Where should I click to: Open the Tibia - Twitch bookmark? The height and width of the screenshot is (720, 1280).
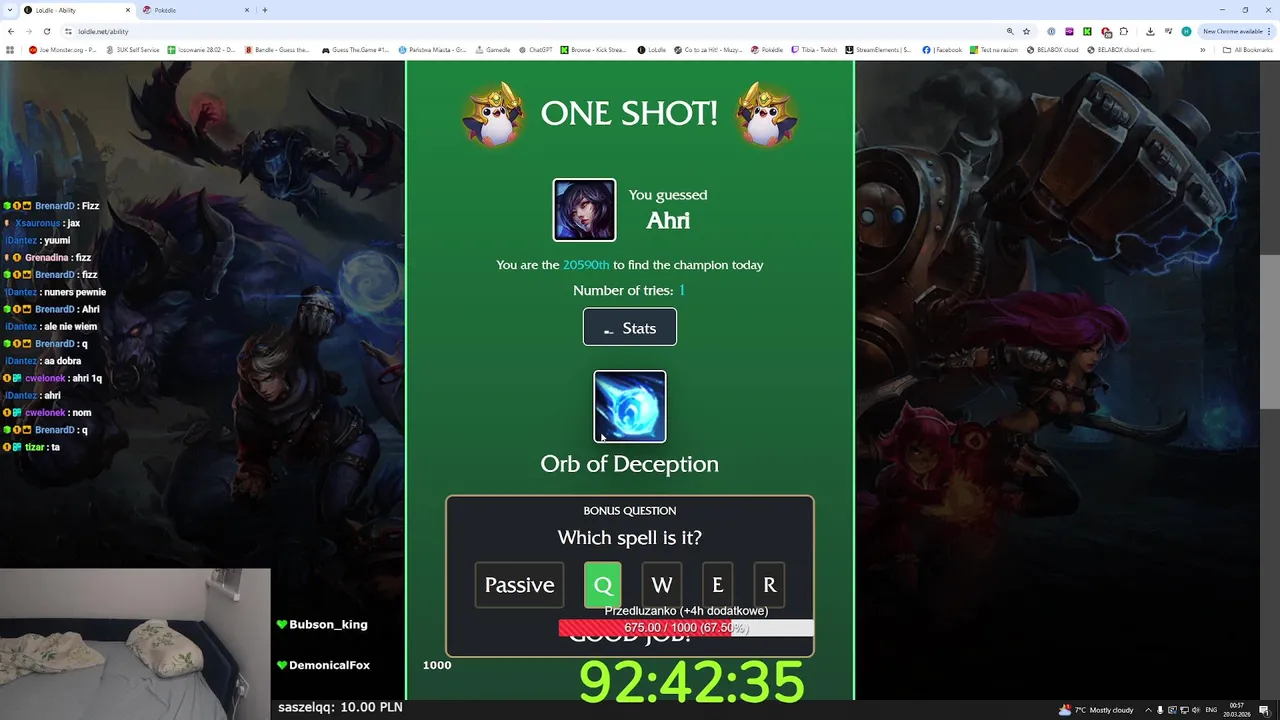814,49
